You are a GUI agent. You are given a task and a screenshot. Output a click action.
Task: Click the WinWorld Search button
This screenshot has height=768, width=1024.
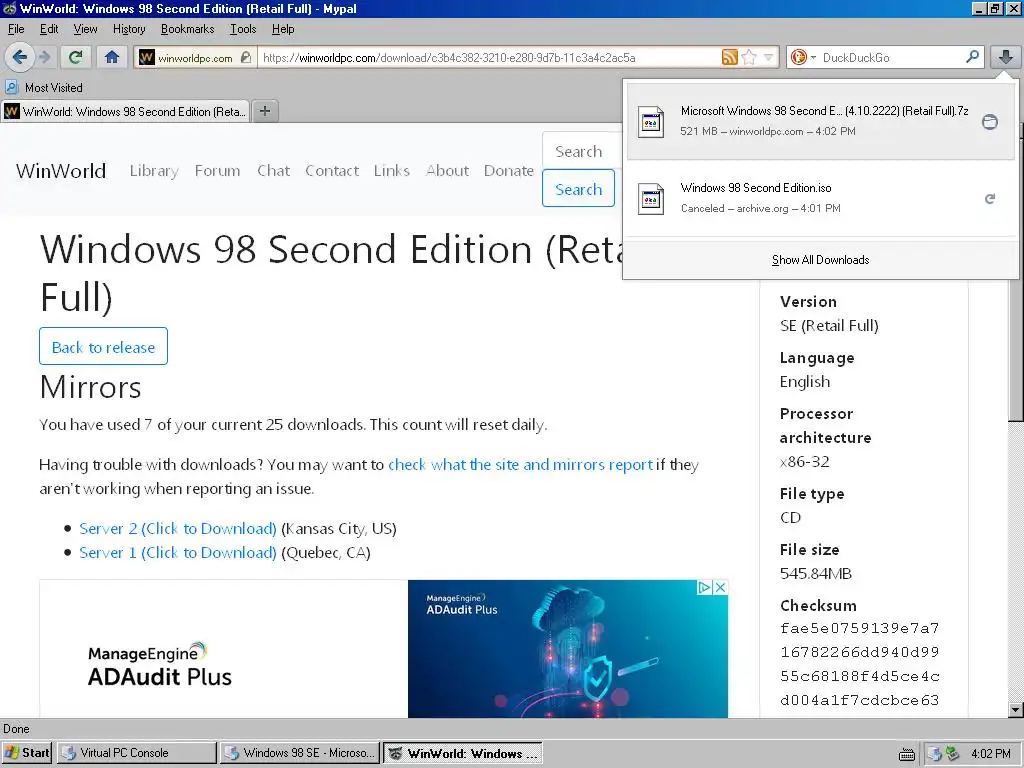click(x=578, y=189)
